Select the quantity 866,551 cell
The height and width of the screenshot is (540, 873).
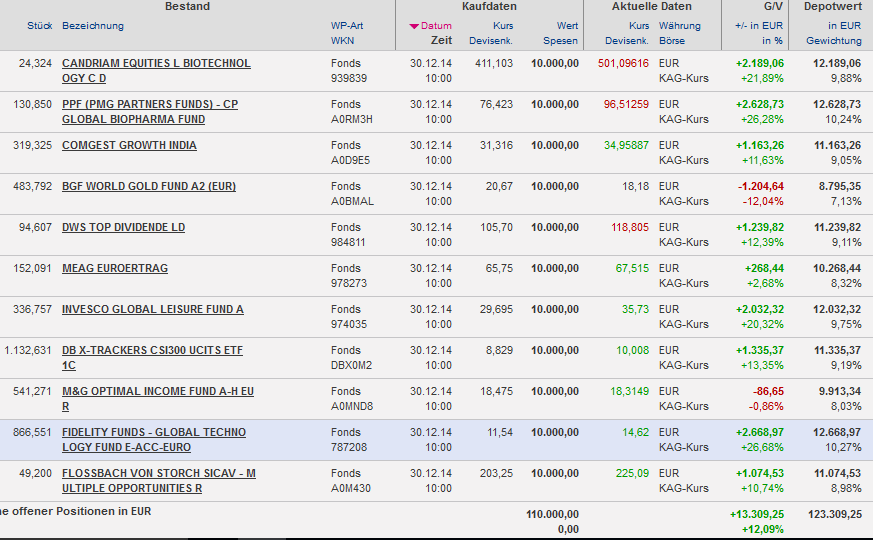point(32,433)
